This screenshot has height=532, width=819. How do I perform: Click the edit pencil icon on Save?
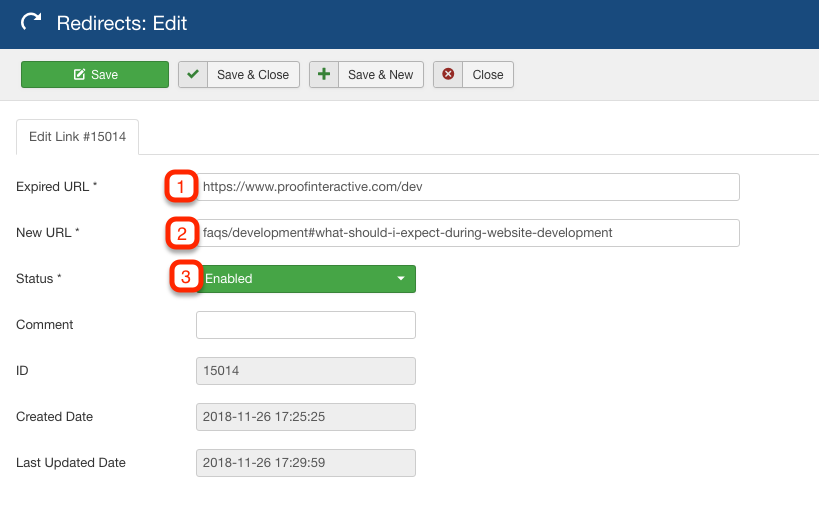click(x=79, y=75)
